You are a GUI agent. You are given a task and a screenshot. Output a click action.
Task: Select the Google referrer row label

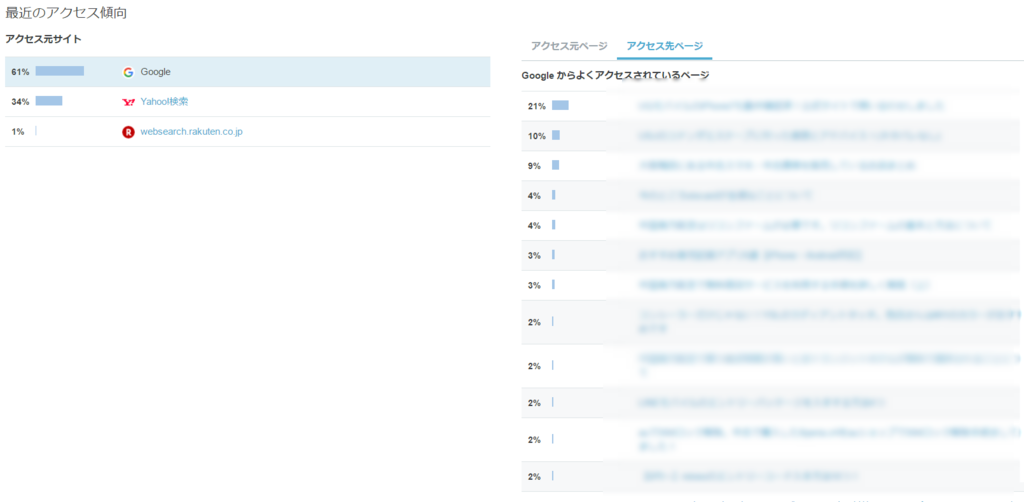[155, 72]
